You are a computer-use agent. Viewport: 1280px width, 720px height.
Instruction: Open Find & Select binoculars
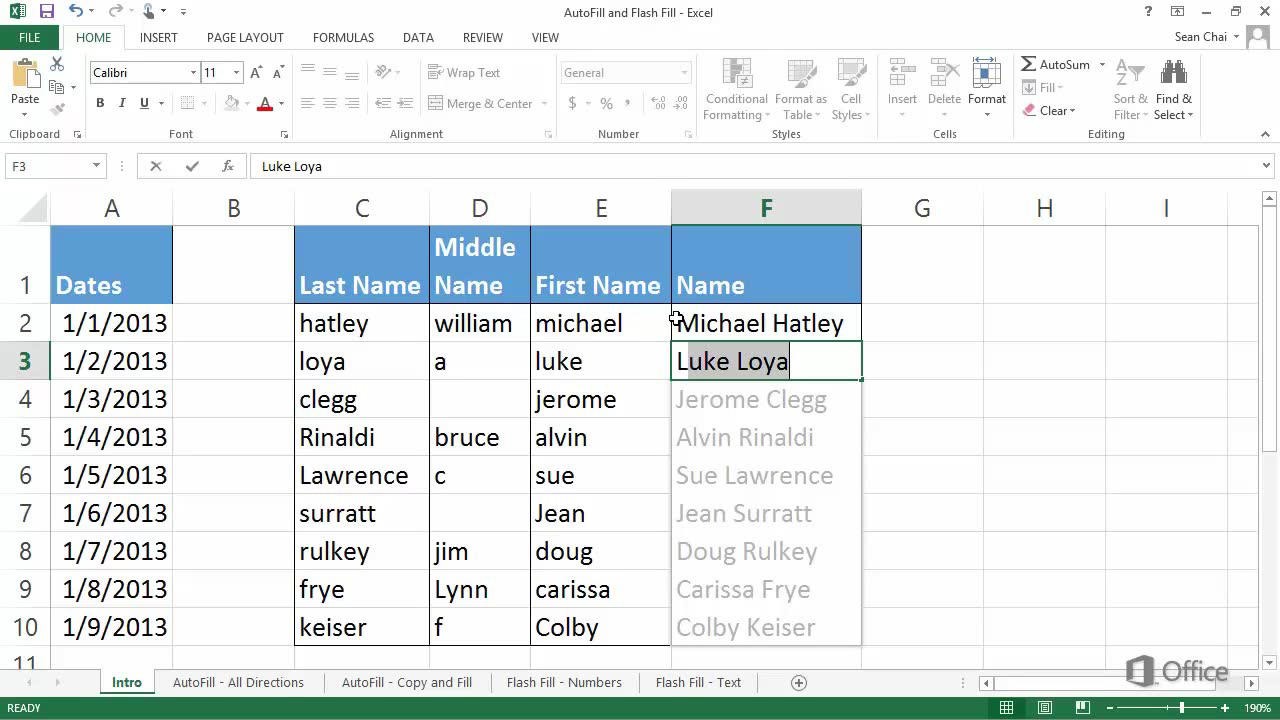pyautogui.click(x=1173, y=90)
